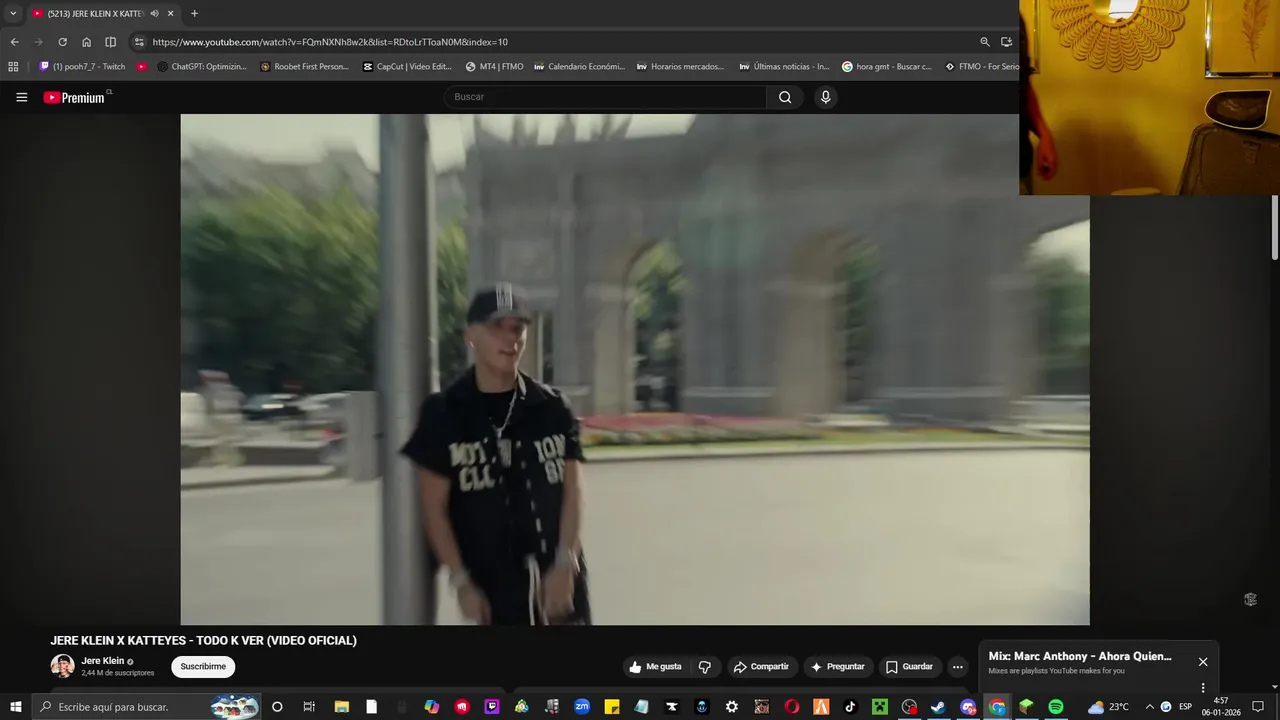The height and width of the screenshot is (720, 1280).
Task: Like the video with Me gusta
Action: (x=655, y=667)
